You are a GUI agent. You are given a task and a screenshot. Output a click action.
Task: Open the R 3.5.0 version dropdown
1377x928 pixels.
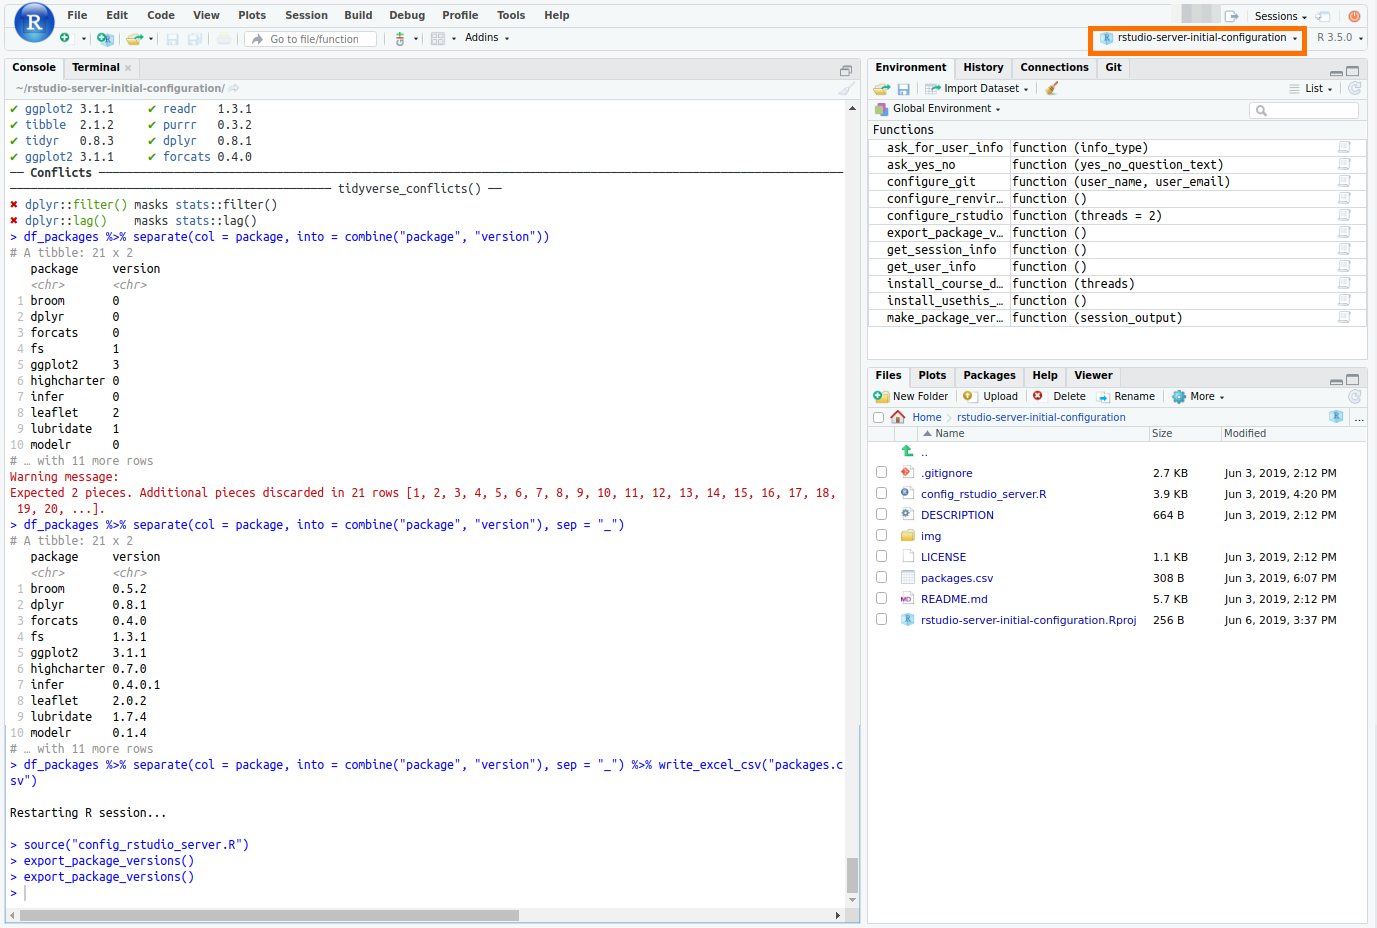[x=1339, y=38]
